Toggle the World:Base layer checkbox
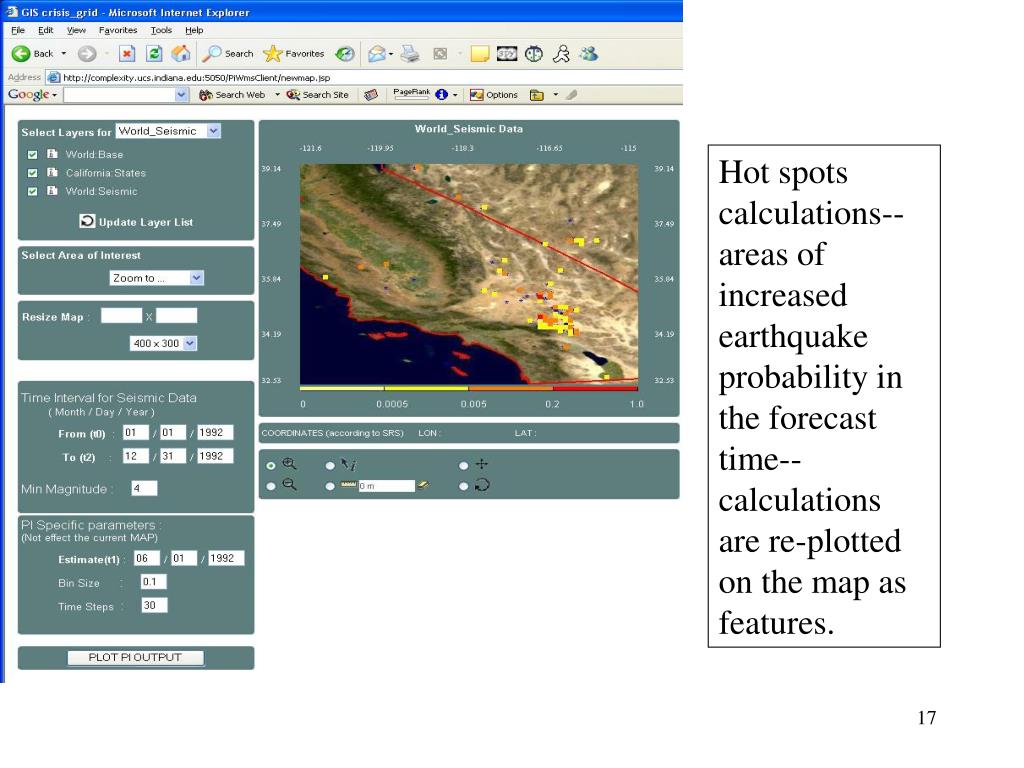Viewport: 1024px width, 768px height. click(33, 155)
